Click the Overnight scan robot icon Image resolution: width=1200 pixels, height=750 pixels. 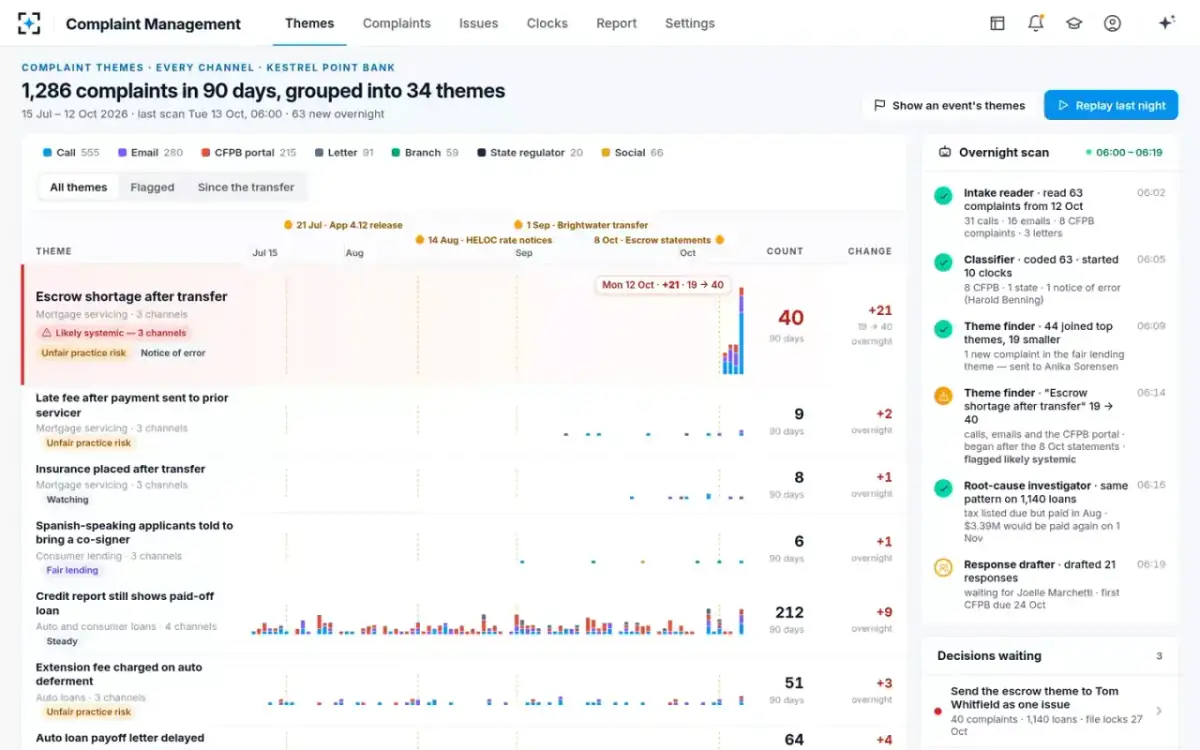(944, 153)
